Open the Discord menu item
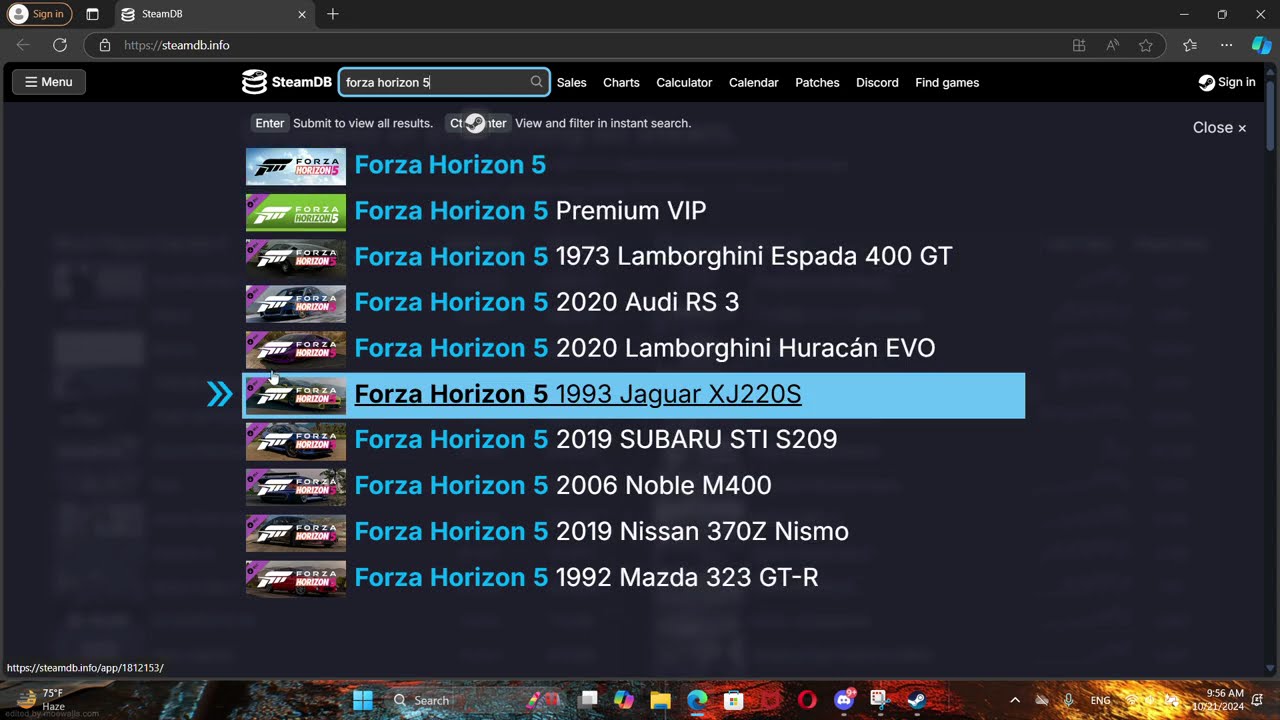Screen dimensions: 1280x720 coord(877,82)
